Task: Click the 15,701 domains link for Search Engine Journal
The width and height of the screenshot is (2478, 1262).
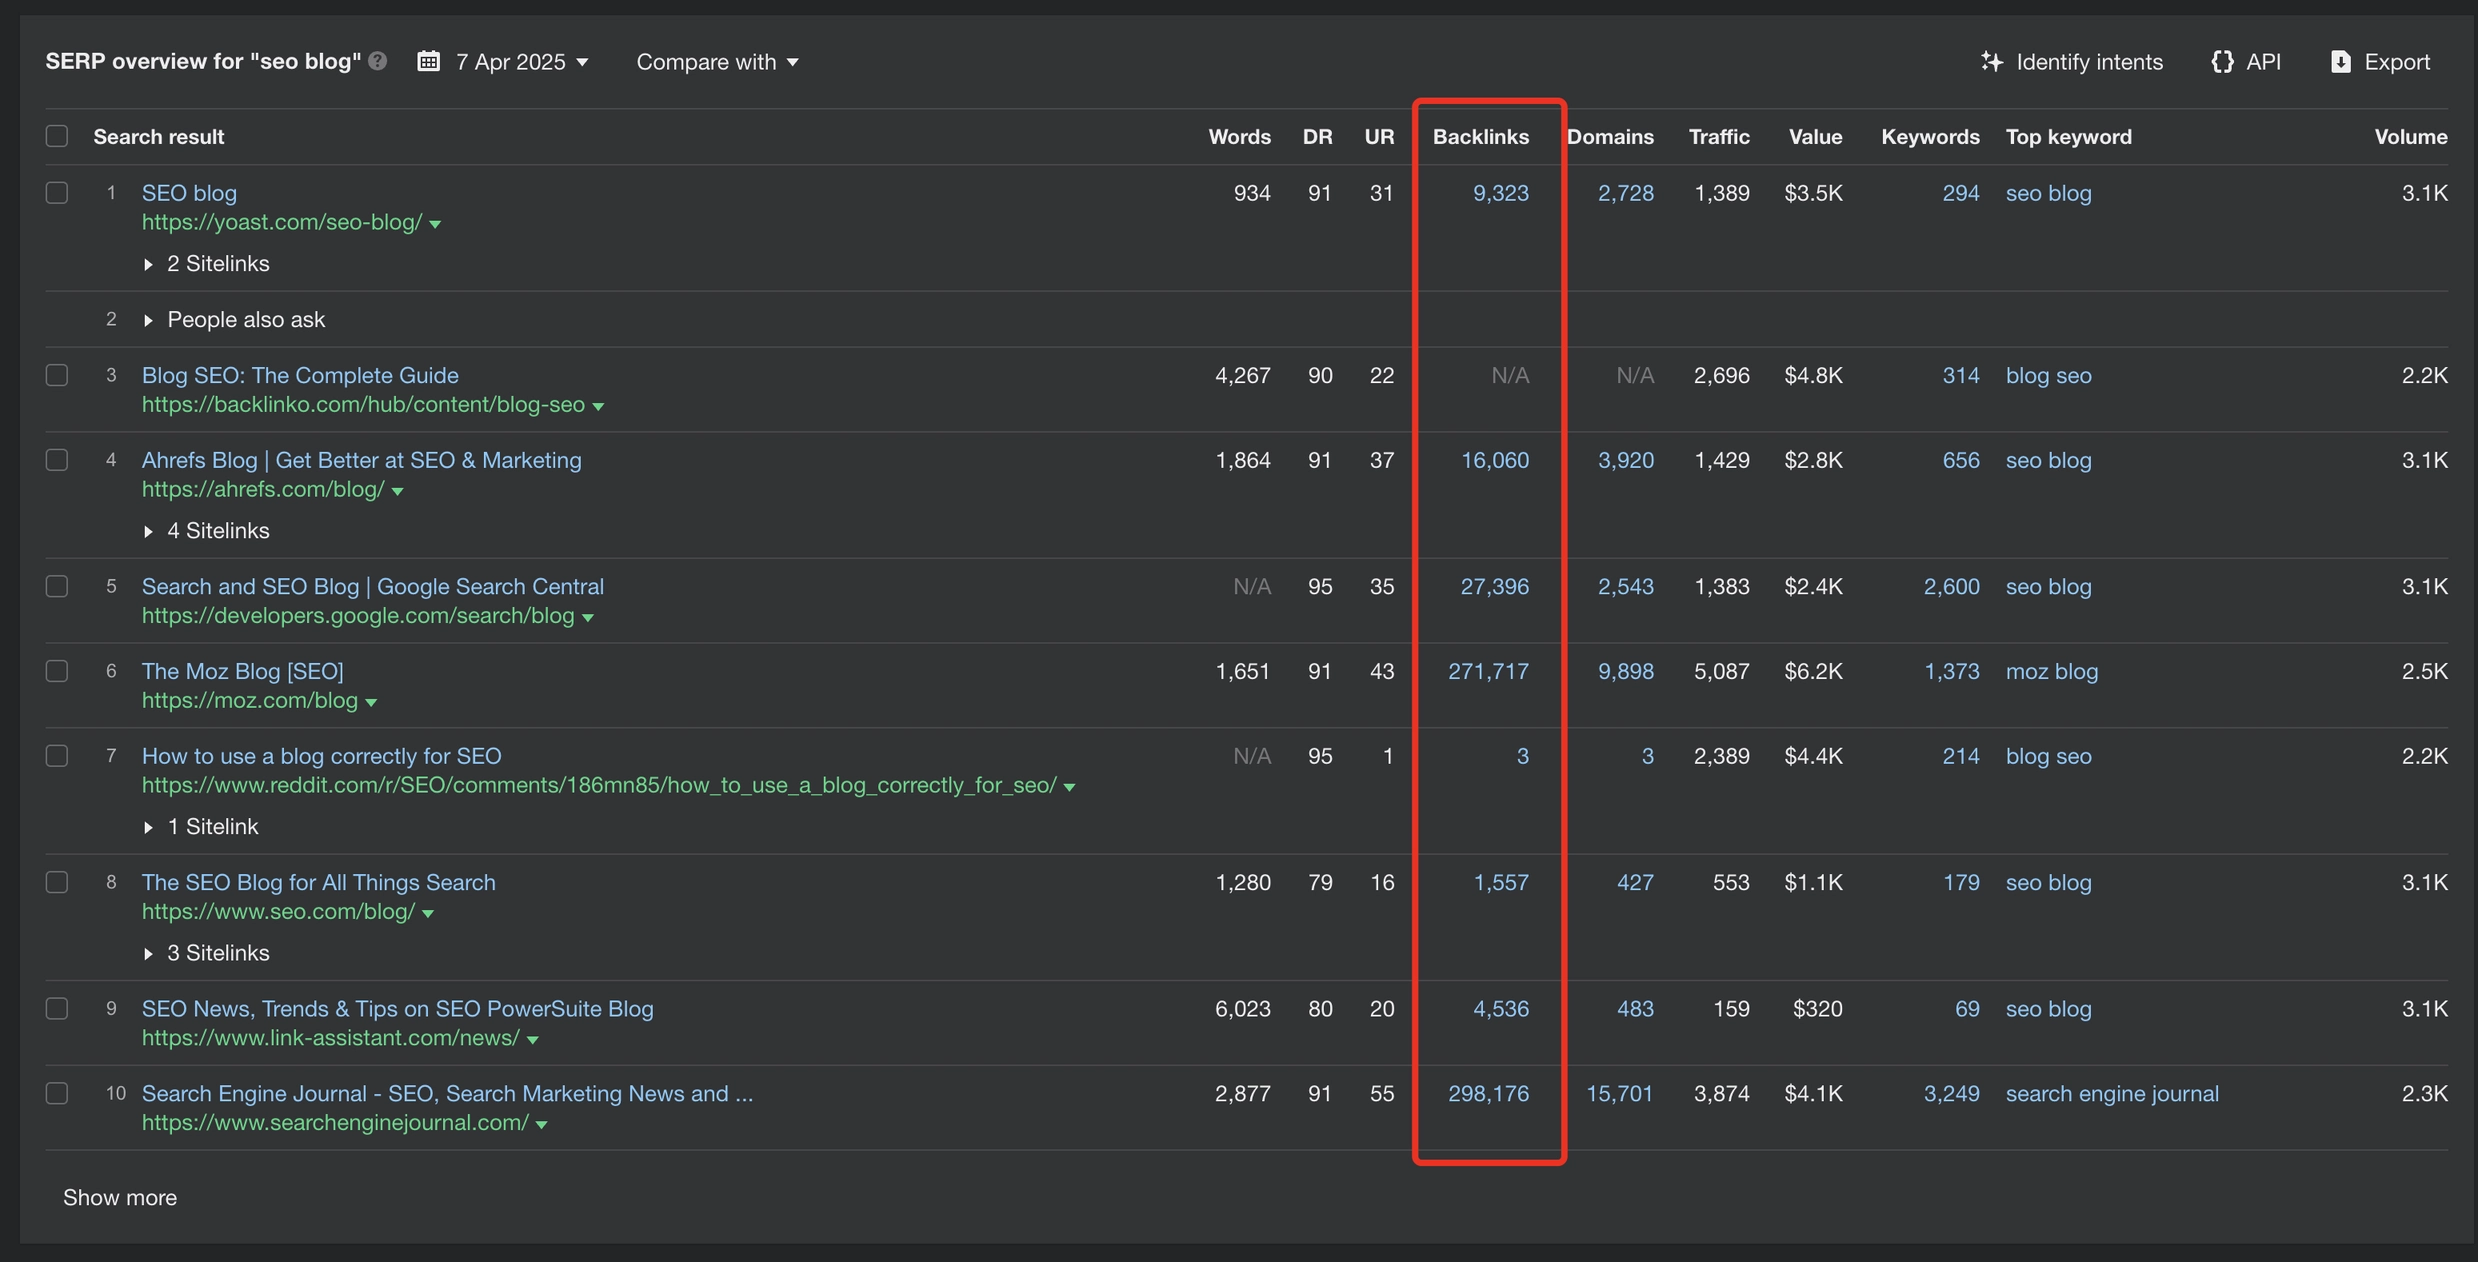Action: click(x=1618, y=1093)
